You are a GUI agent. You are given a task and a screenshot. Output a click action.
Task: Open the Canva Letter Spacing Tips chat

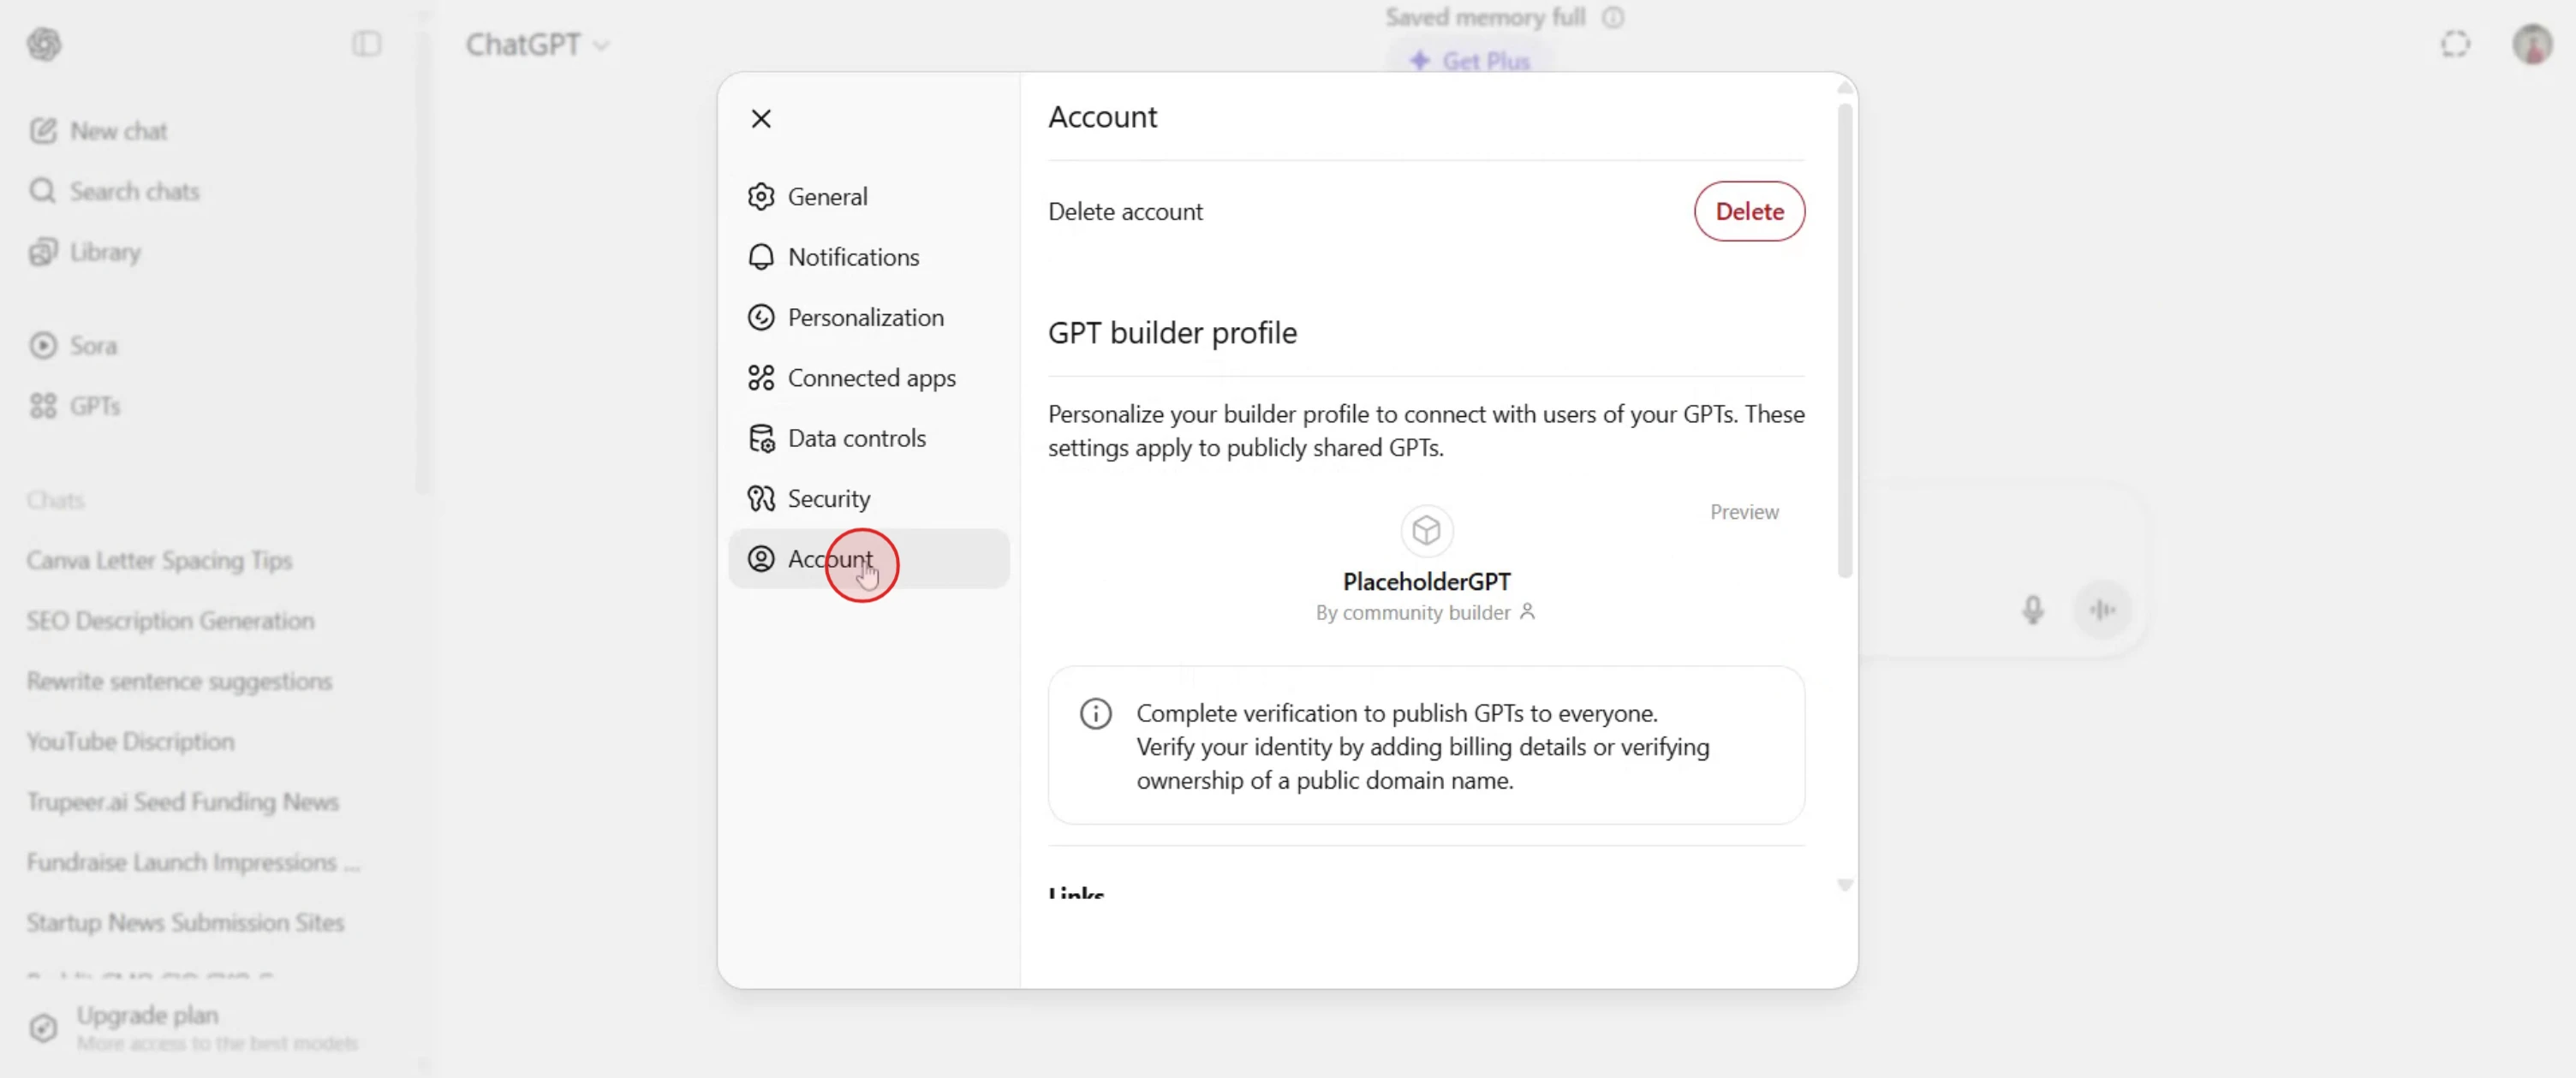(159, 560)
